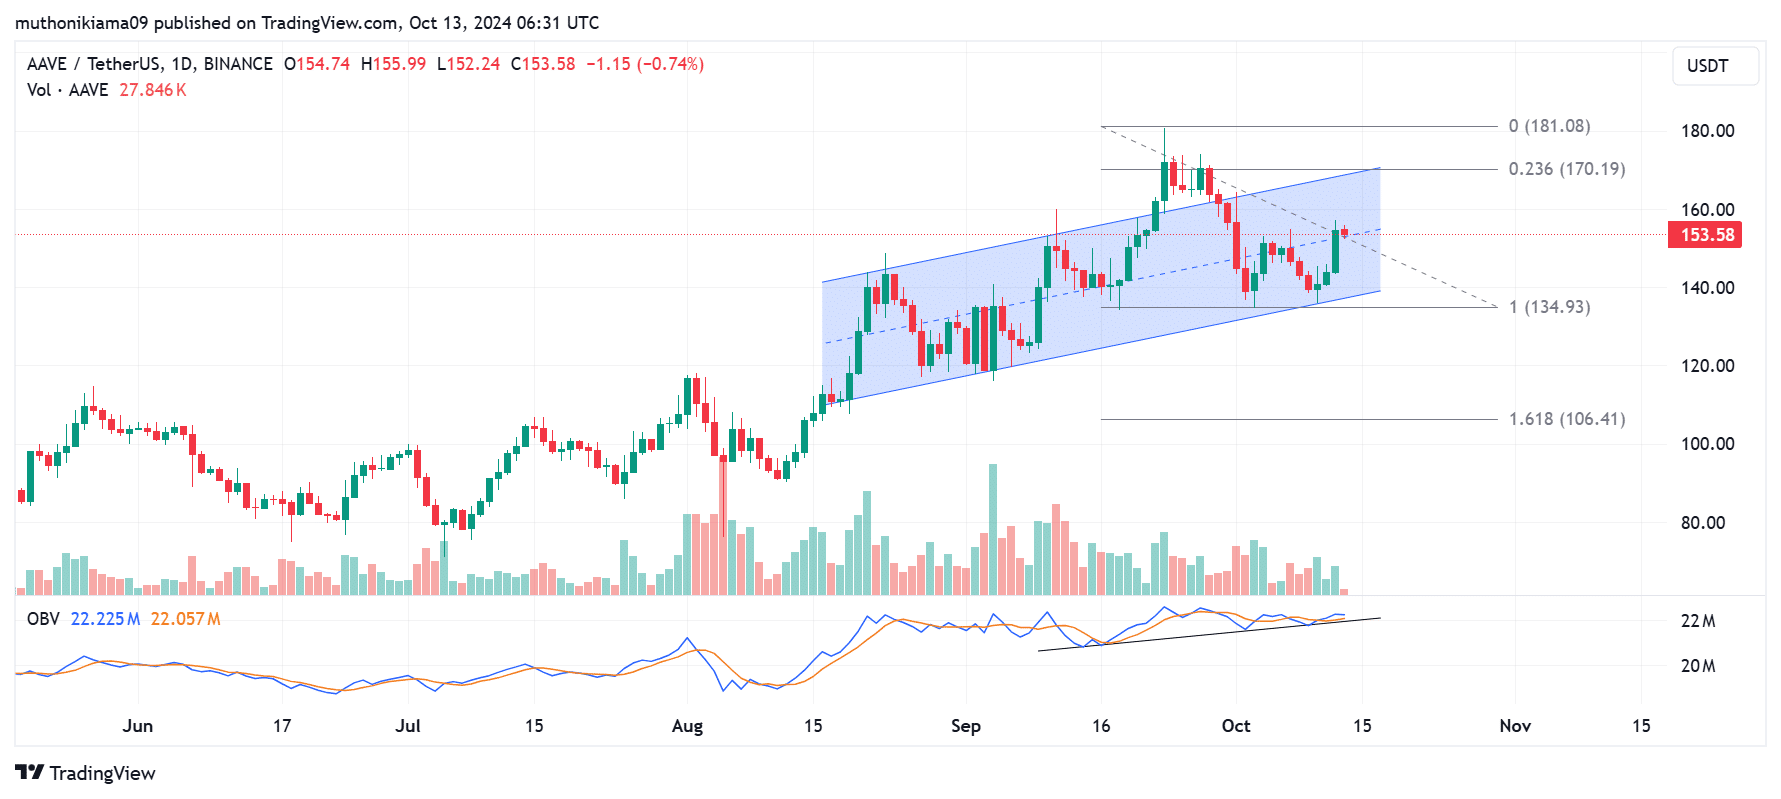This screenshot has width=1781, height=799.
Task: Select the 0 (181.08) Fibonacci level label
Action: click(1549, 126)
